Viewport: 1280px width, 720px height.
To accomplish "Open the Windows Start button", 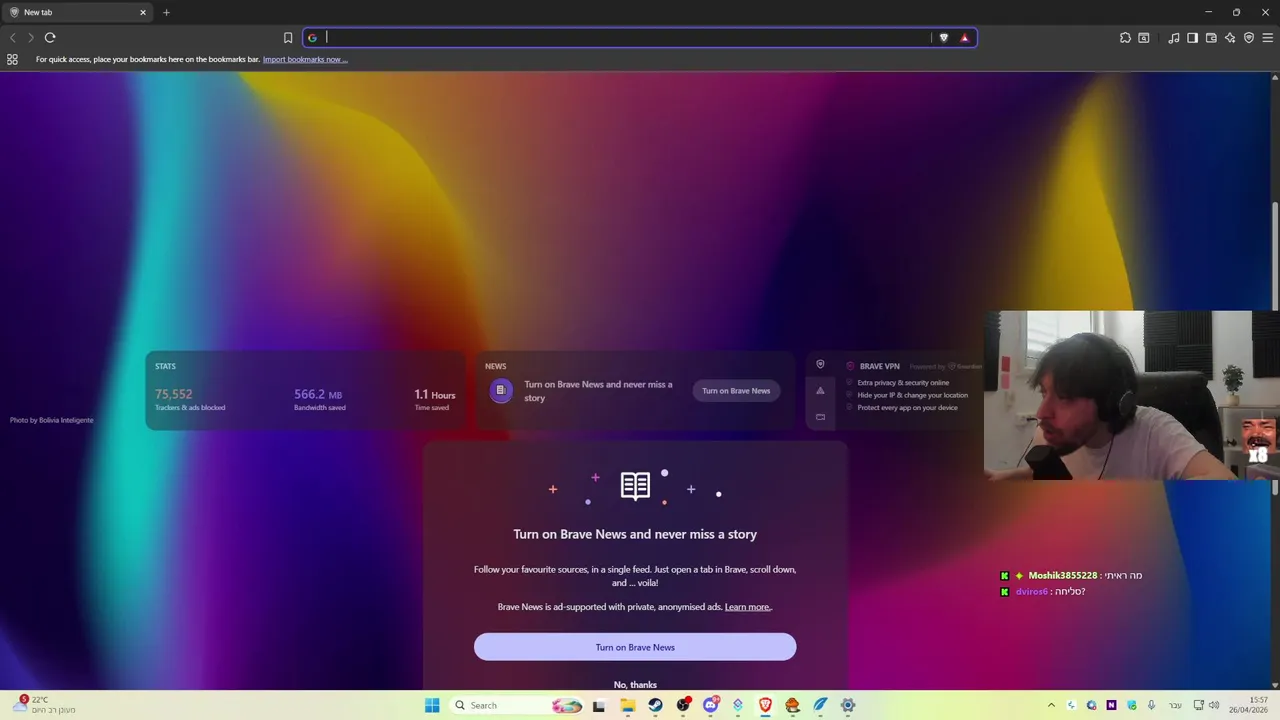I will pos(432,705).
